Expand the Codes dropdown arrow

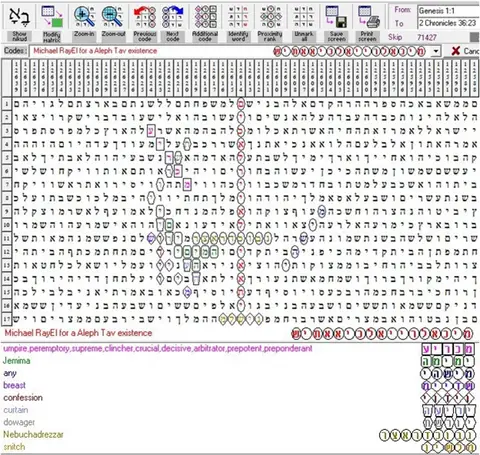point(436,51)
